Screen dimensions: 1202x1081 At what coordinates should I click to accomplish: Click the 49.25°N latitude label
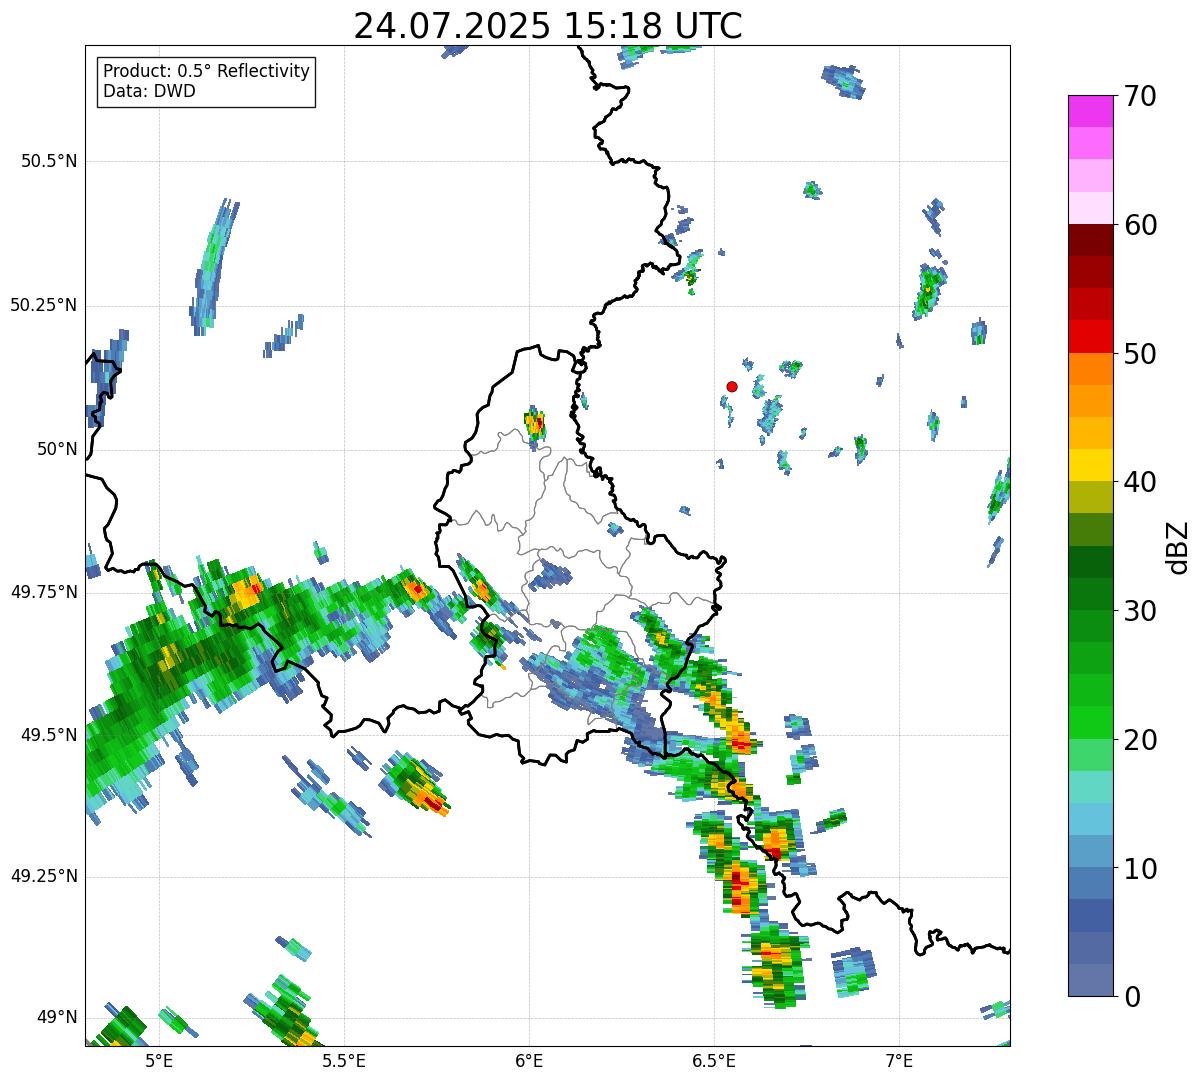click(x=44, y=876)
